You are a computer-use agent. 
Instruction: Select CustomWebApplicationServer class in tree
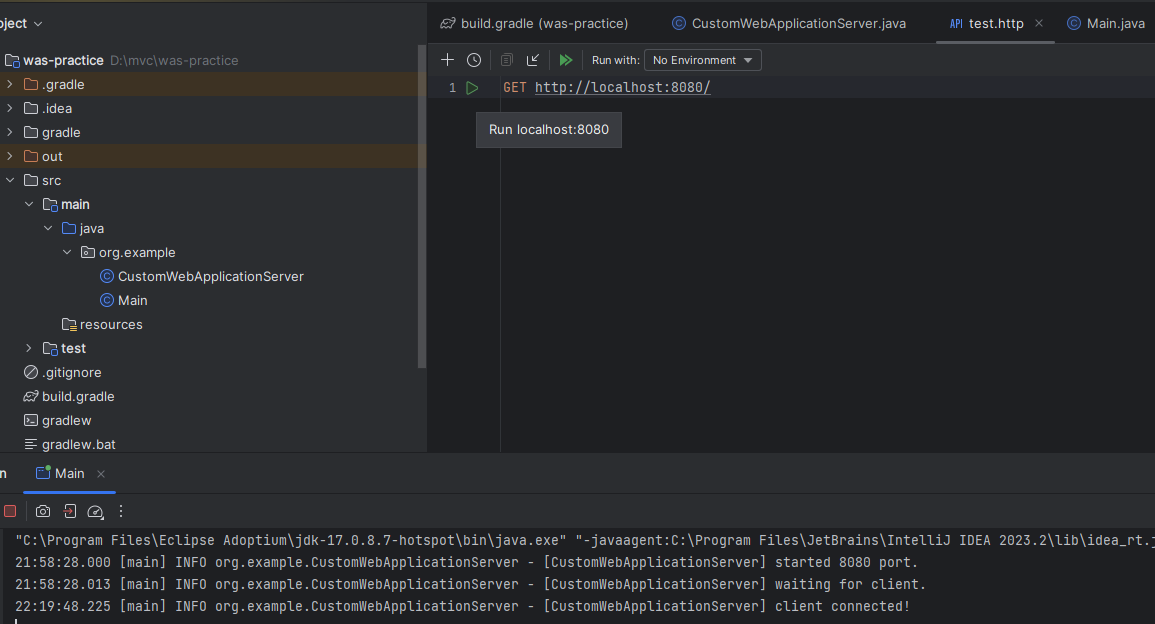(211, 276)
